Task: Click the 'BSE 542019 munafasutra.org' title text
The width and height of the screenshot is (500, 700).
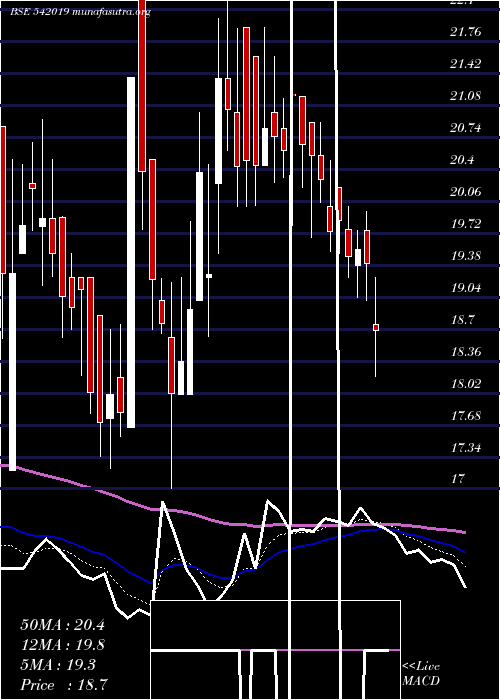Action: point(80,12)
